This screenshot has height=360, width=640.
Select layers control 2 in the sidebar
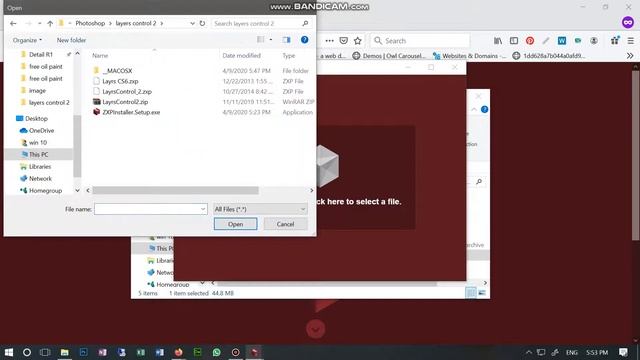(49, 102)
